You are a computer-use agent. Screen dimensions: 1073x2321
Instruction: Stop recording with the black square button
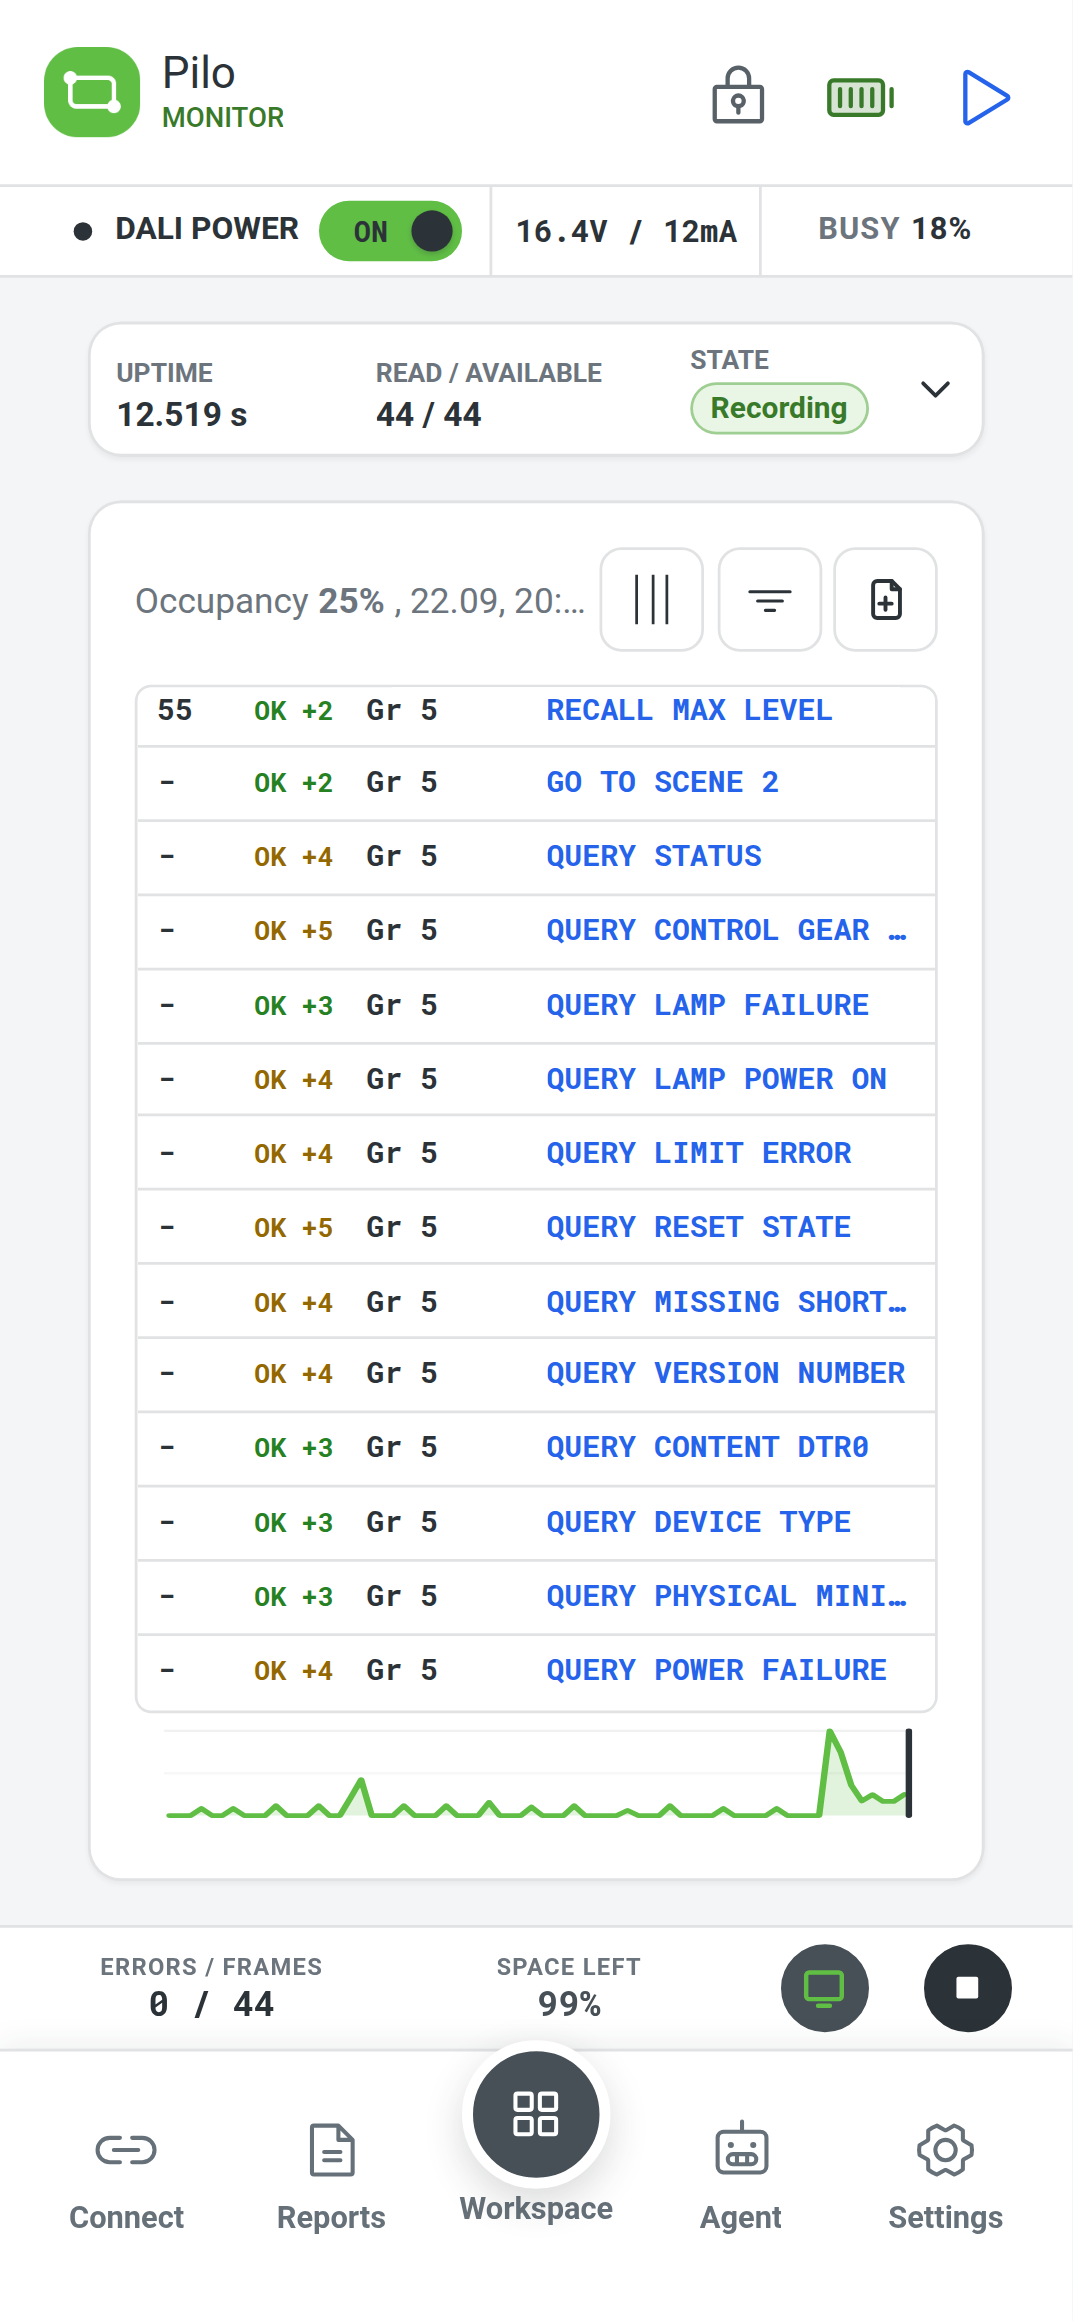coord(967,1988)
